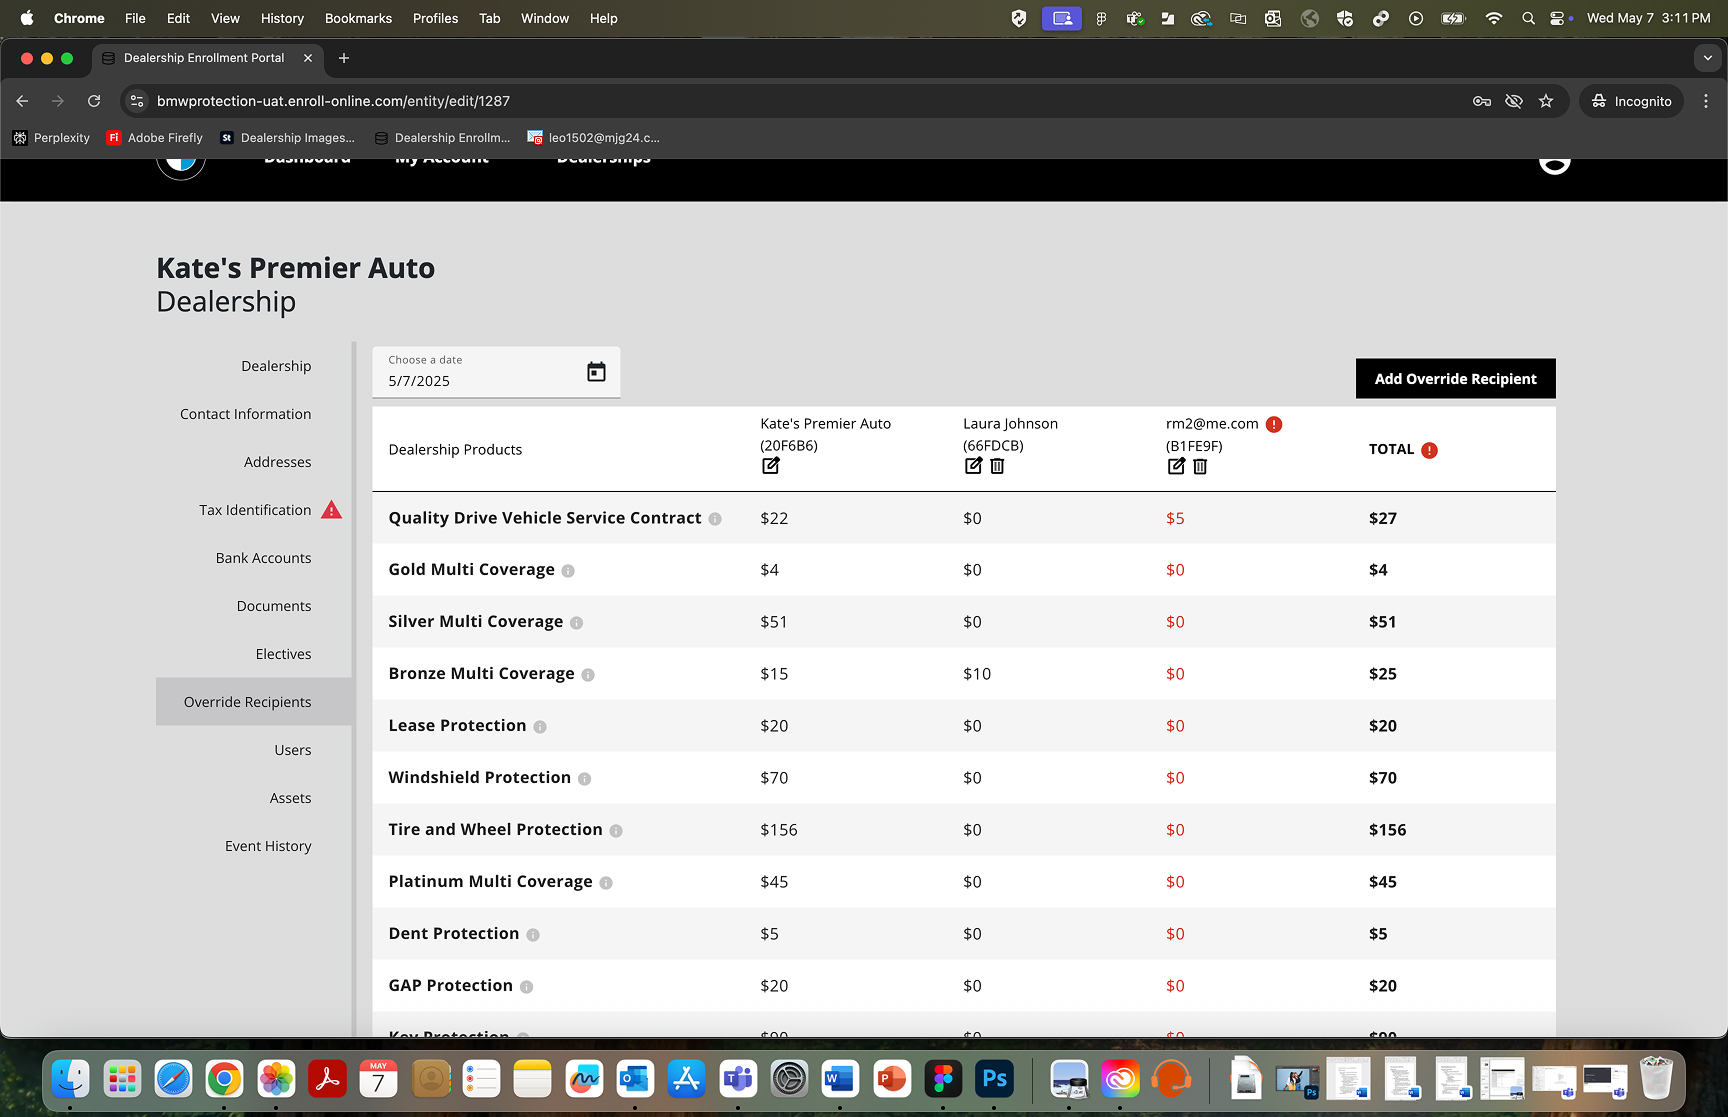
Task: Bookmark page with the star icon
Action: 1546,101
